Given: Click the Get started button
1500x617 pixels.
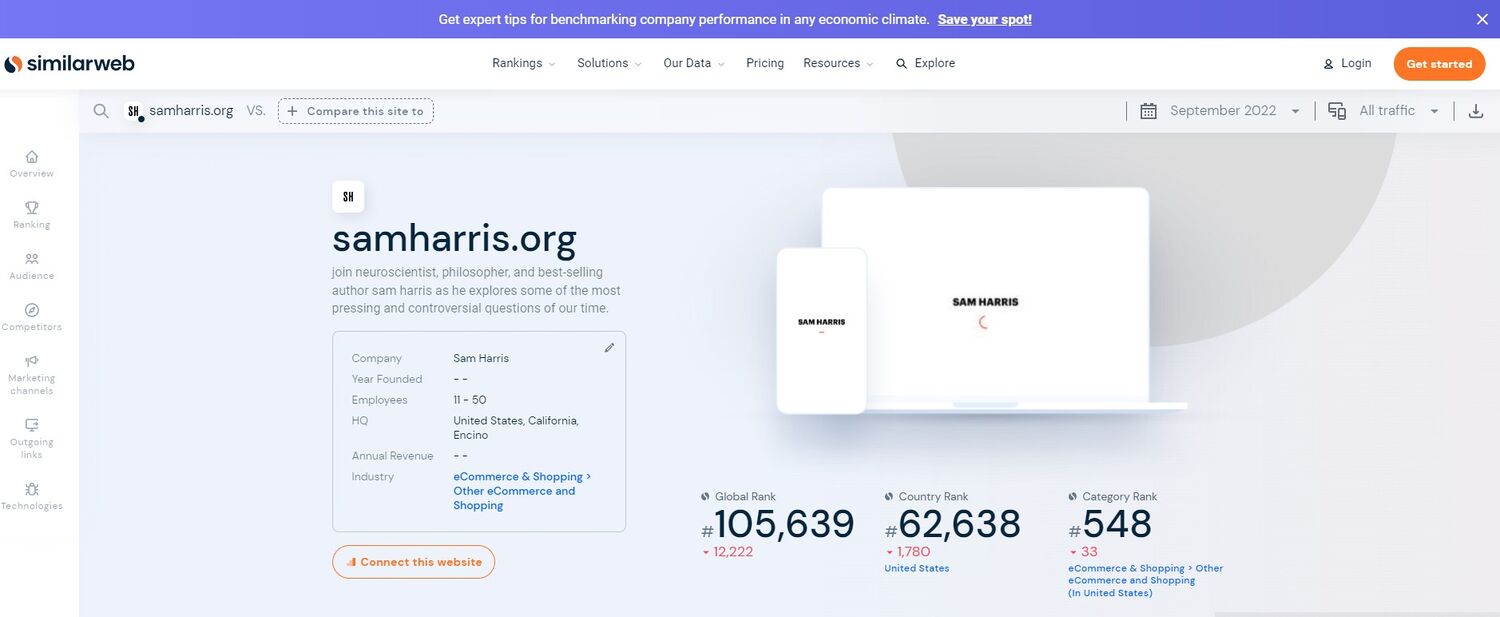Looking at the screenshot, I should pos(1438,64).
